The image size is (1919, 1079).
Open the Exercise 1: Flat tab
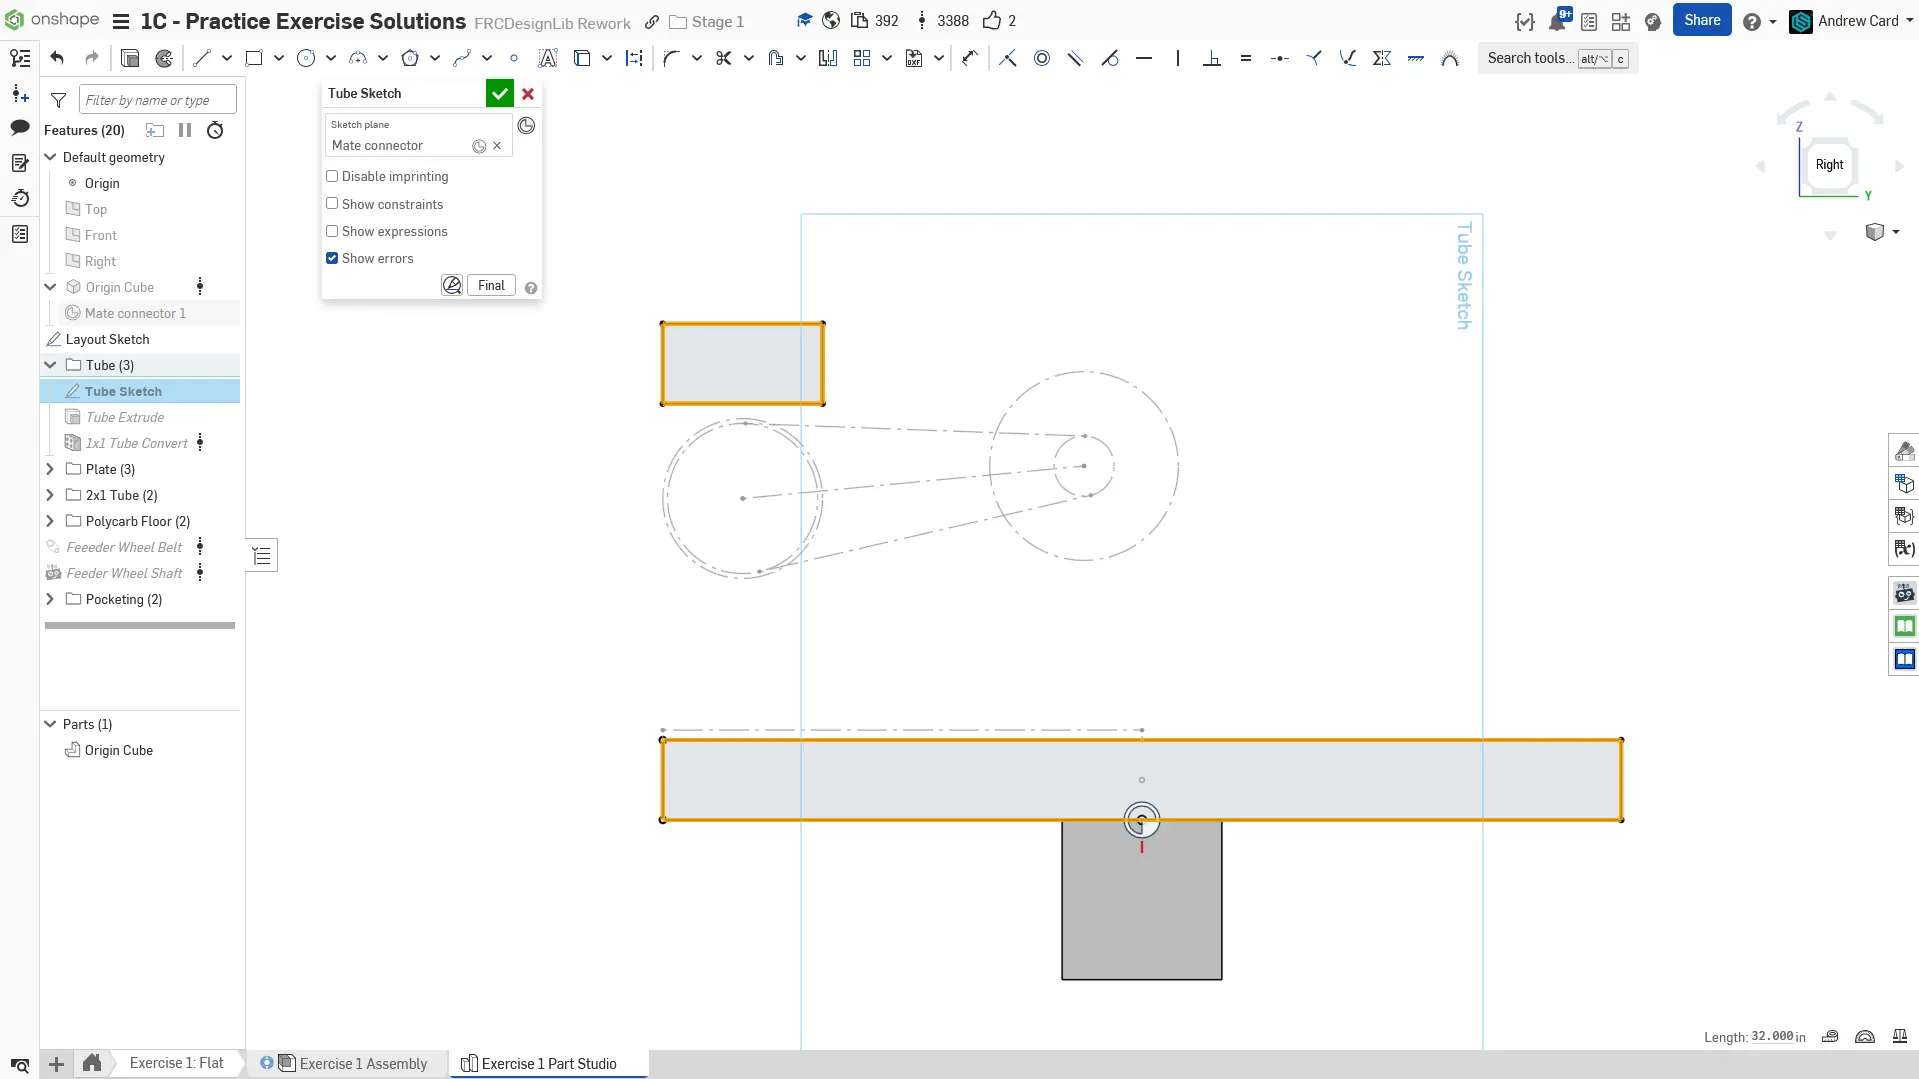176,1063
